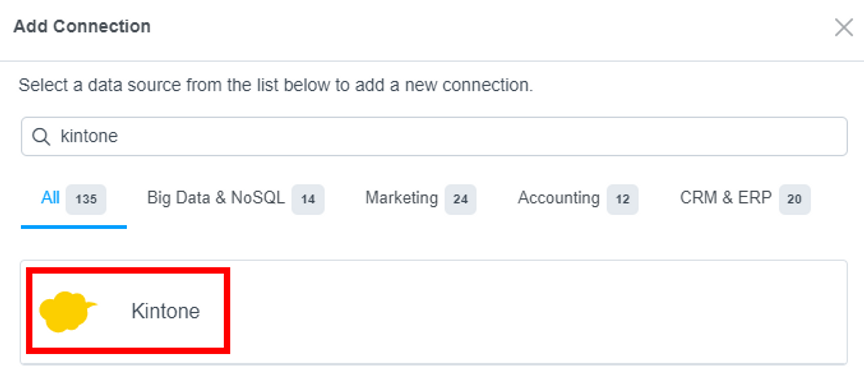The width and height of the screenshot is (864, 376).
Task: Click the 20 count badge for CRM & ERP
Action: point(795,199)
